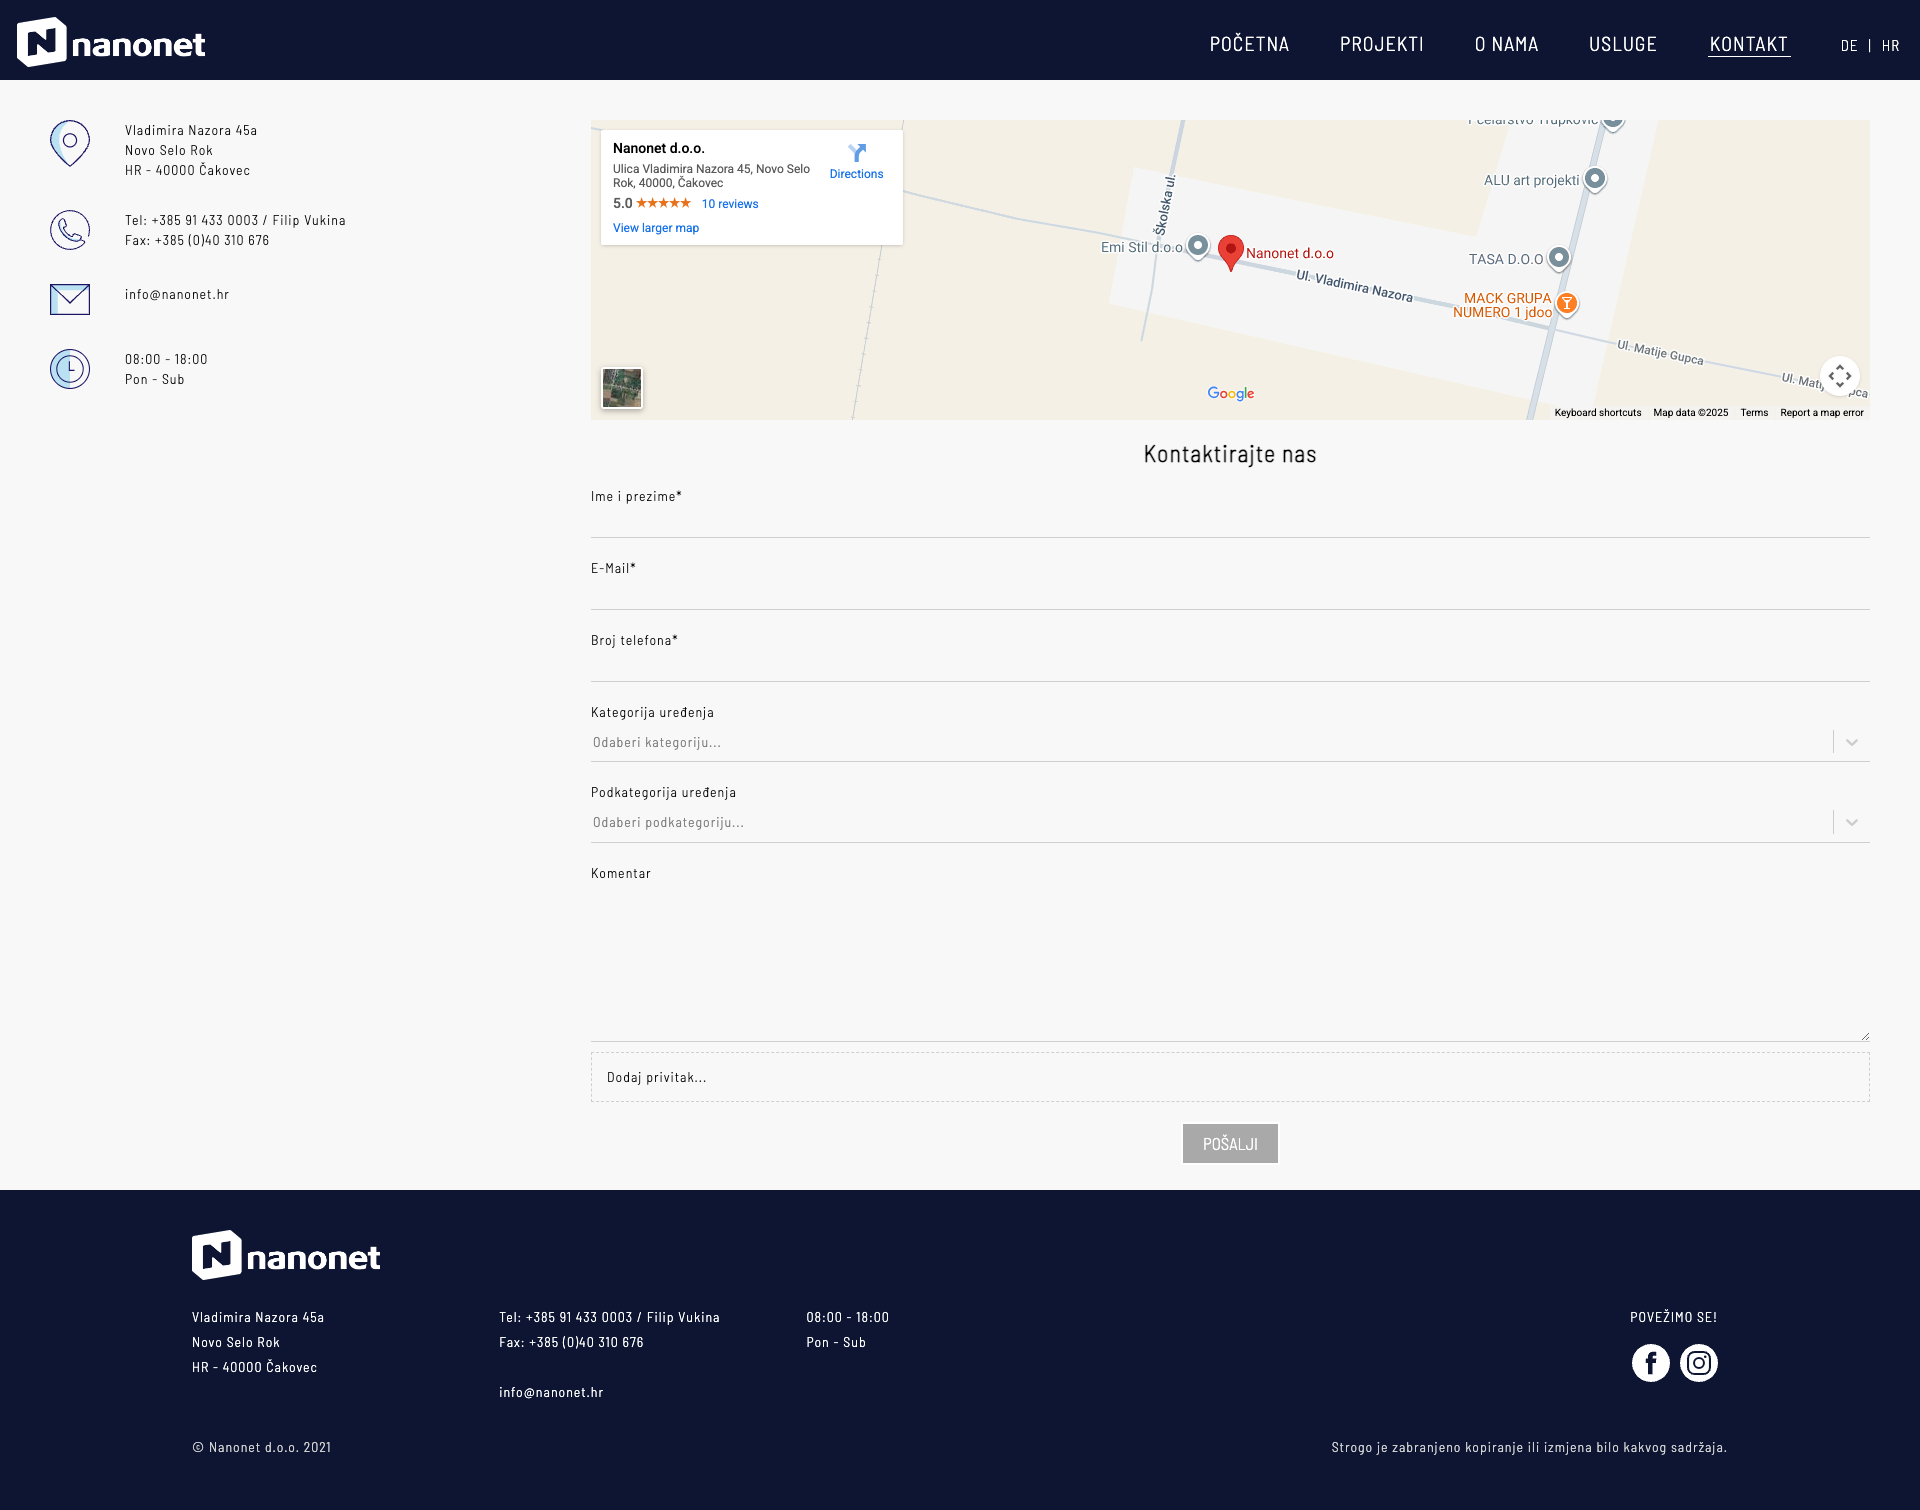Image resolution: width=1920 pixels, height=1510 pixels.
Task: Open the Facebook icon in the footer
Action: point(1650,1363)
